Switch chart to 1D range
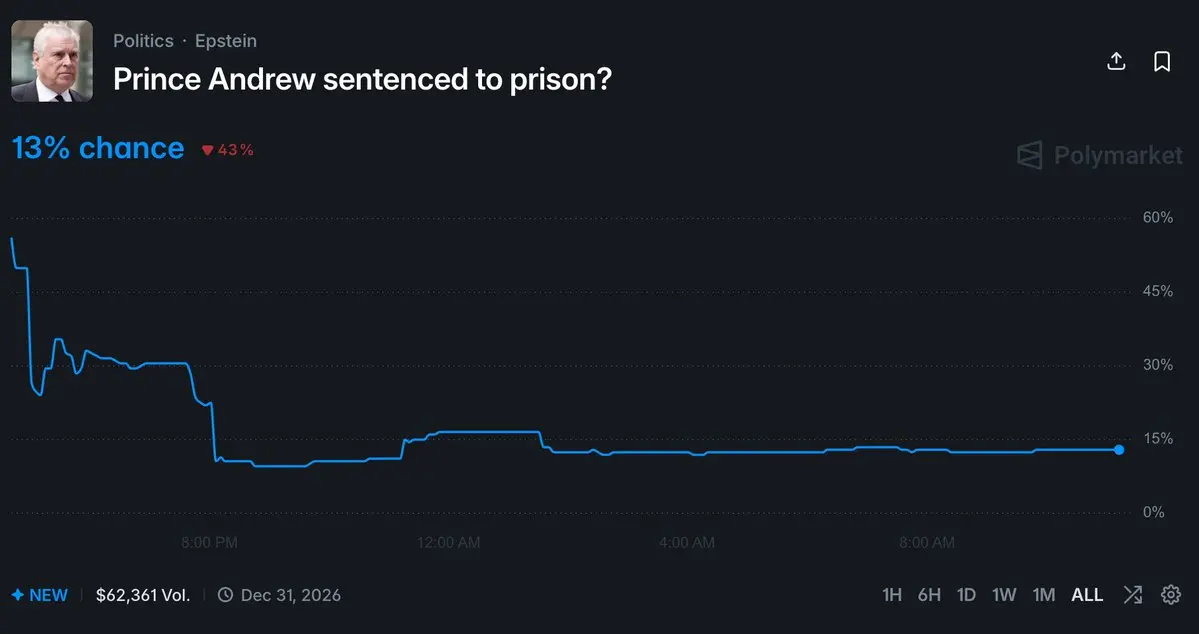Screen dimensions: 1199x634 click(967, 595)
